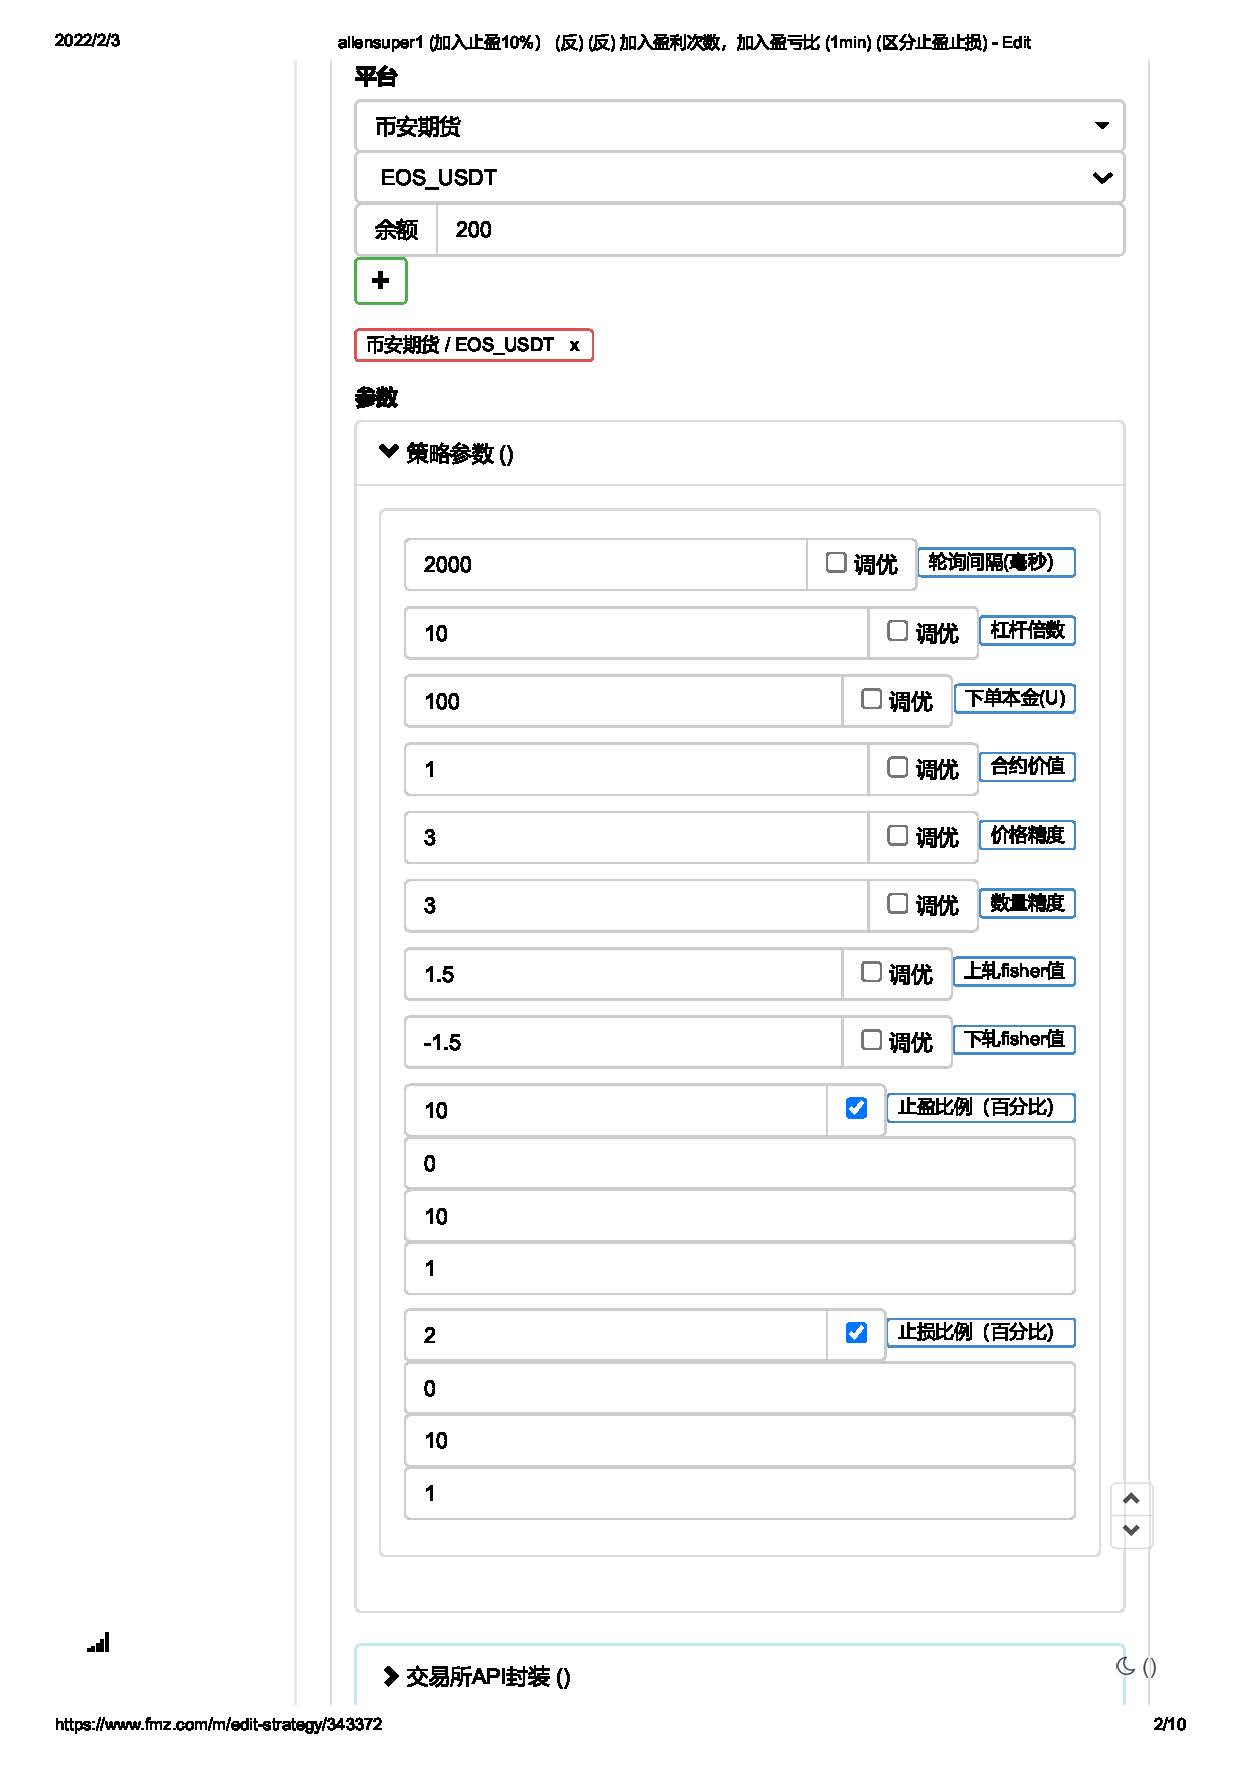Enable 调优 checkbox for 下轨fisher值

tap(871, 1040)
